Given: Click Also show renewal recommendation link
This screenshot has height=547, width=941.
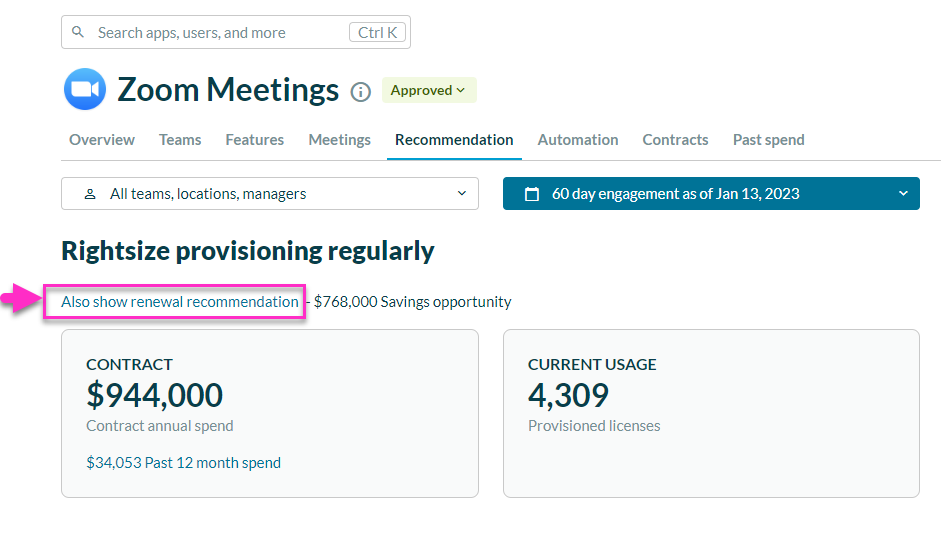Looking at the screenshot, I should coord(180,302).
